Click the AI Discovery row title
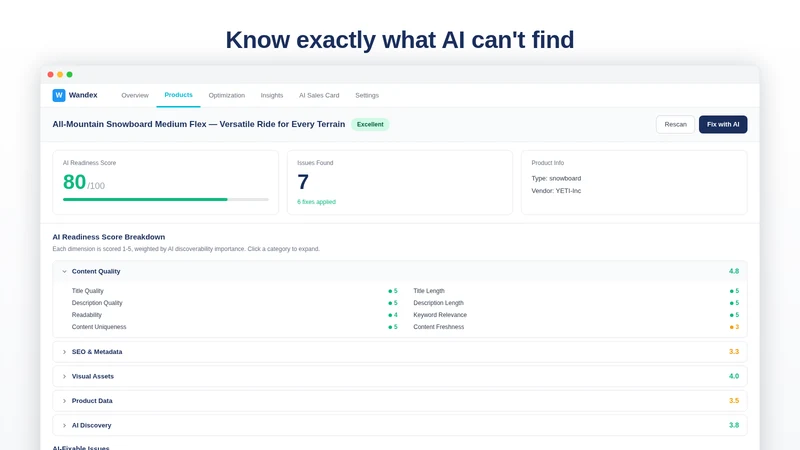Image resolution: width=800 pixels, height=450 pixels. pos(91,426)
